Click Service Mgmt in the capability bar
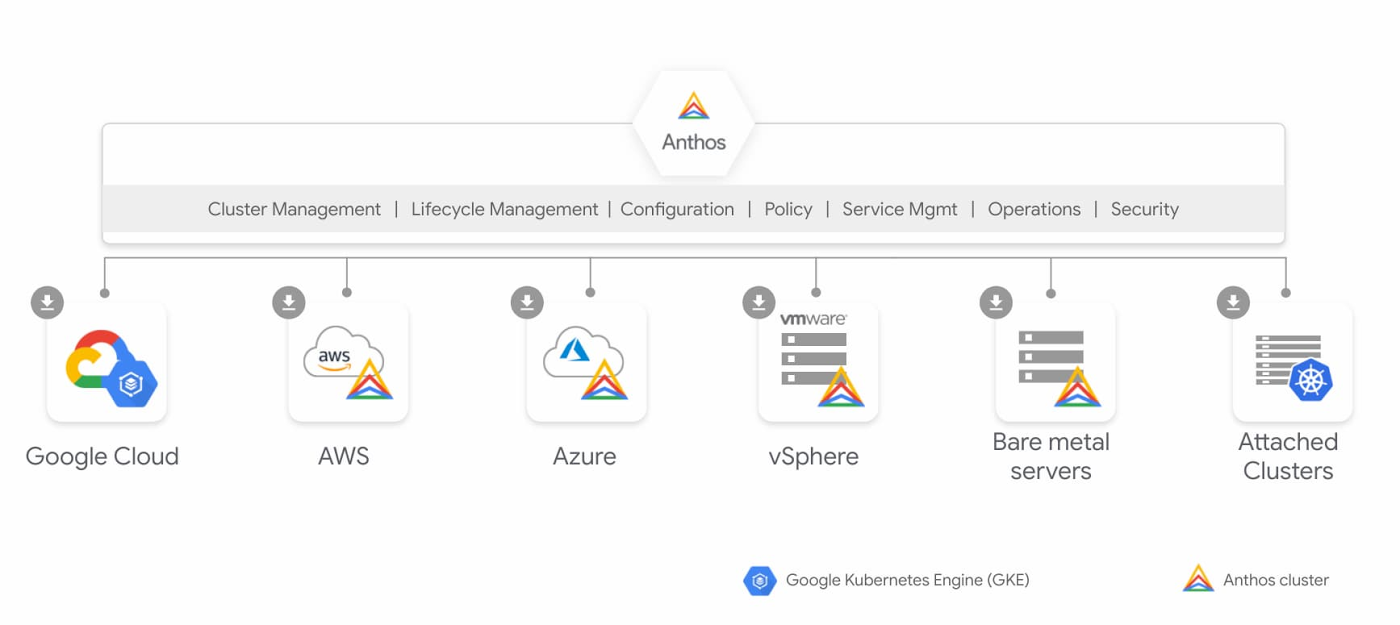This screenshot has height=625, width=1400. [899, 209]
